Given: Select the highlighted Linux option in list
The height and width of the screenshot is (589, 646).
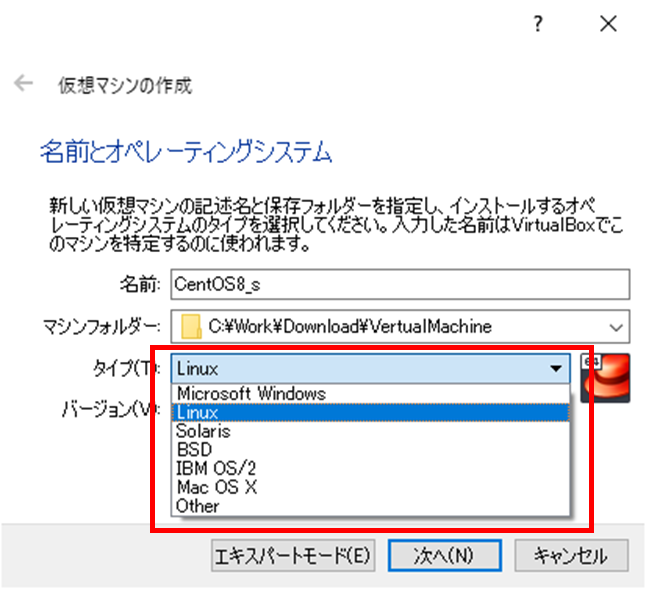Looking at the screenshot, I should tap(370, 412).
